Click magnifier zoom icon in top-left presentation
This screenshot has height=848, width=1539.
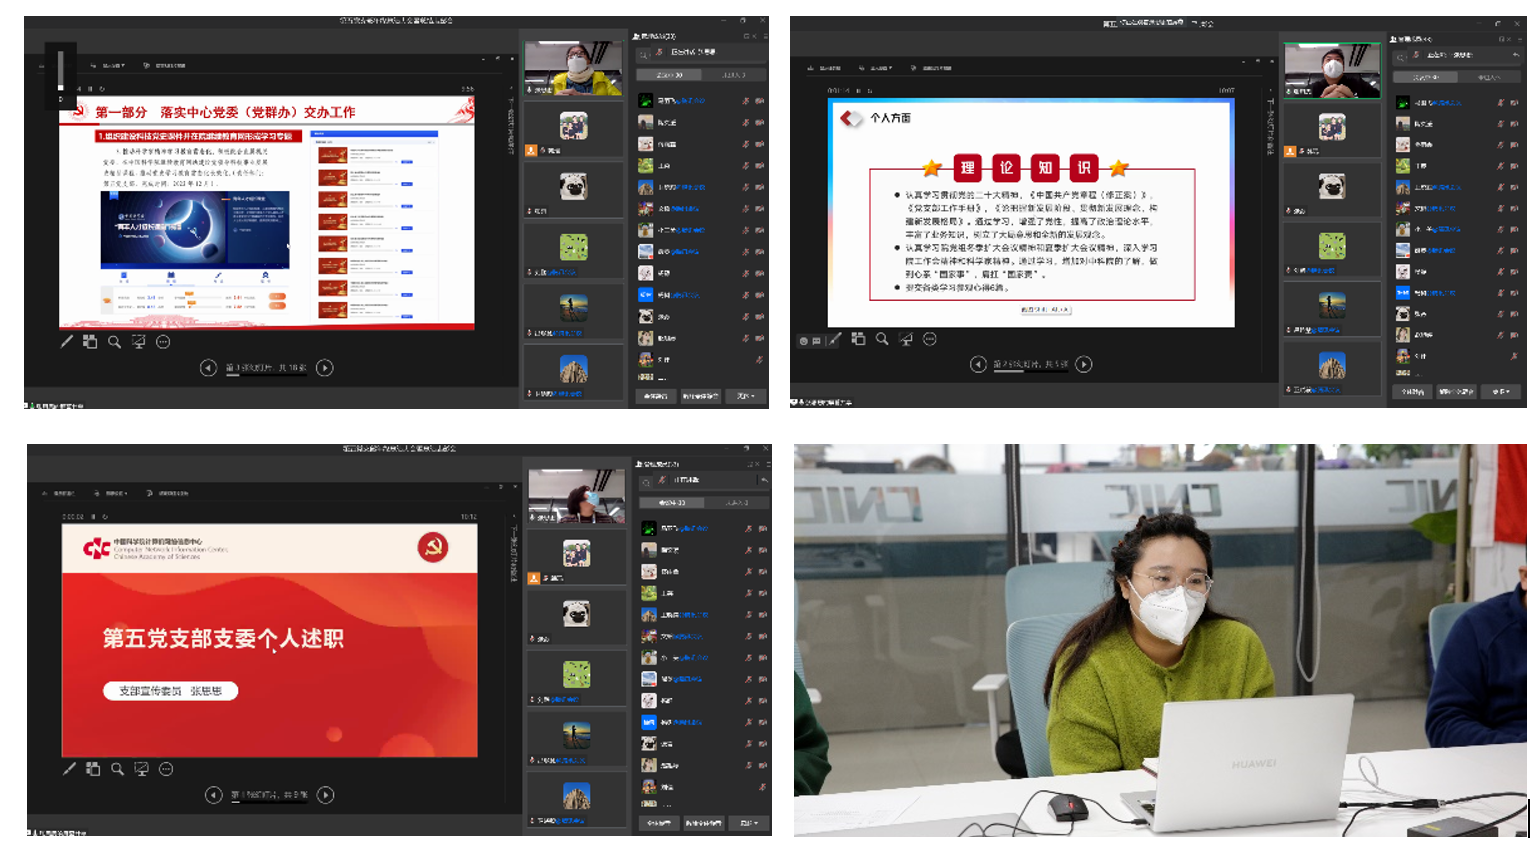coord(115,342)
